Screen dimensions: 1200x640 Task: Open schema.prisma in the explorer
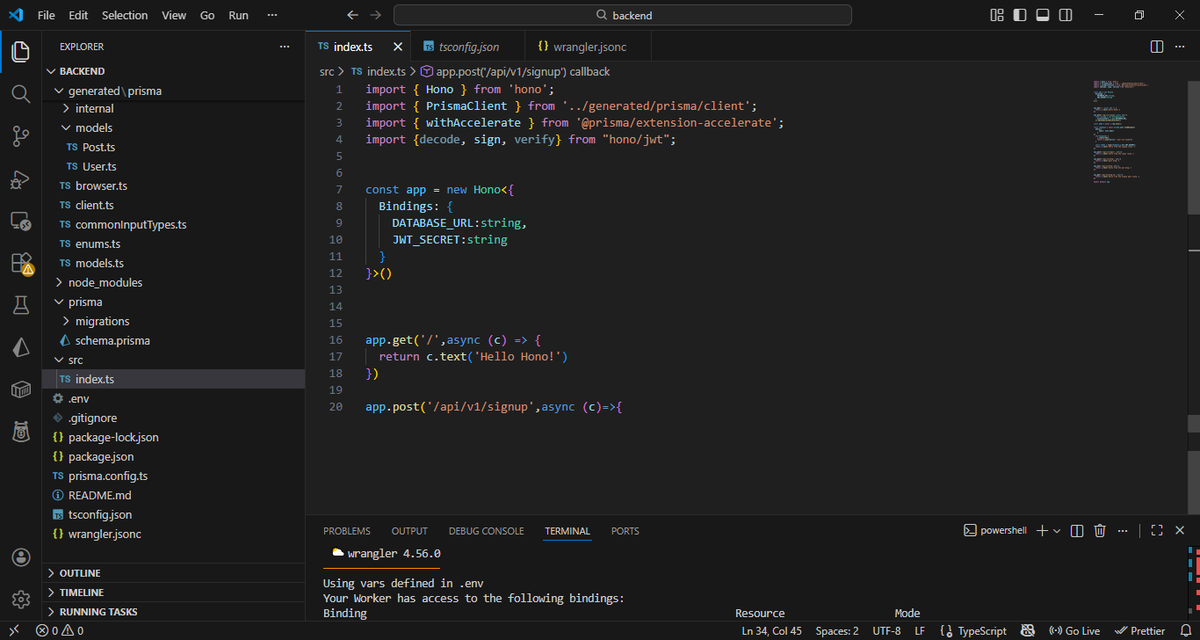point(173,340)
